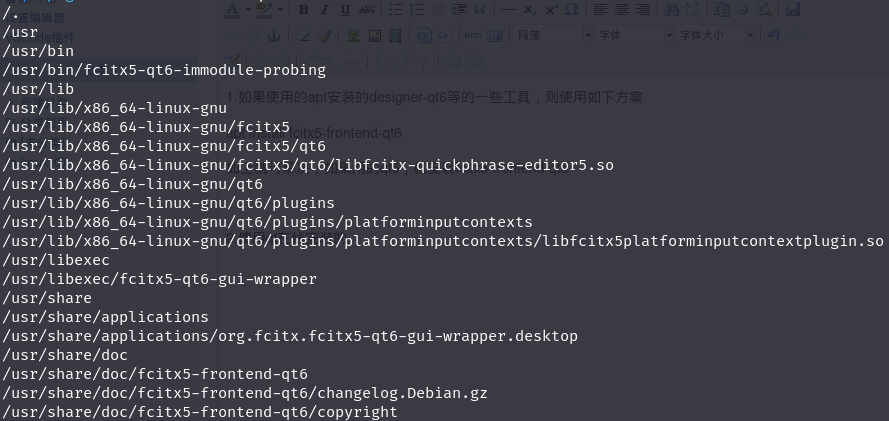Screen dimensions: 889x421
Task: Align text to the center
Action: [x=622, y=10]
